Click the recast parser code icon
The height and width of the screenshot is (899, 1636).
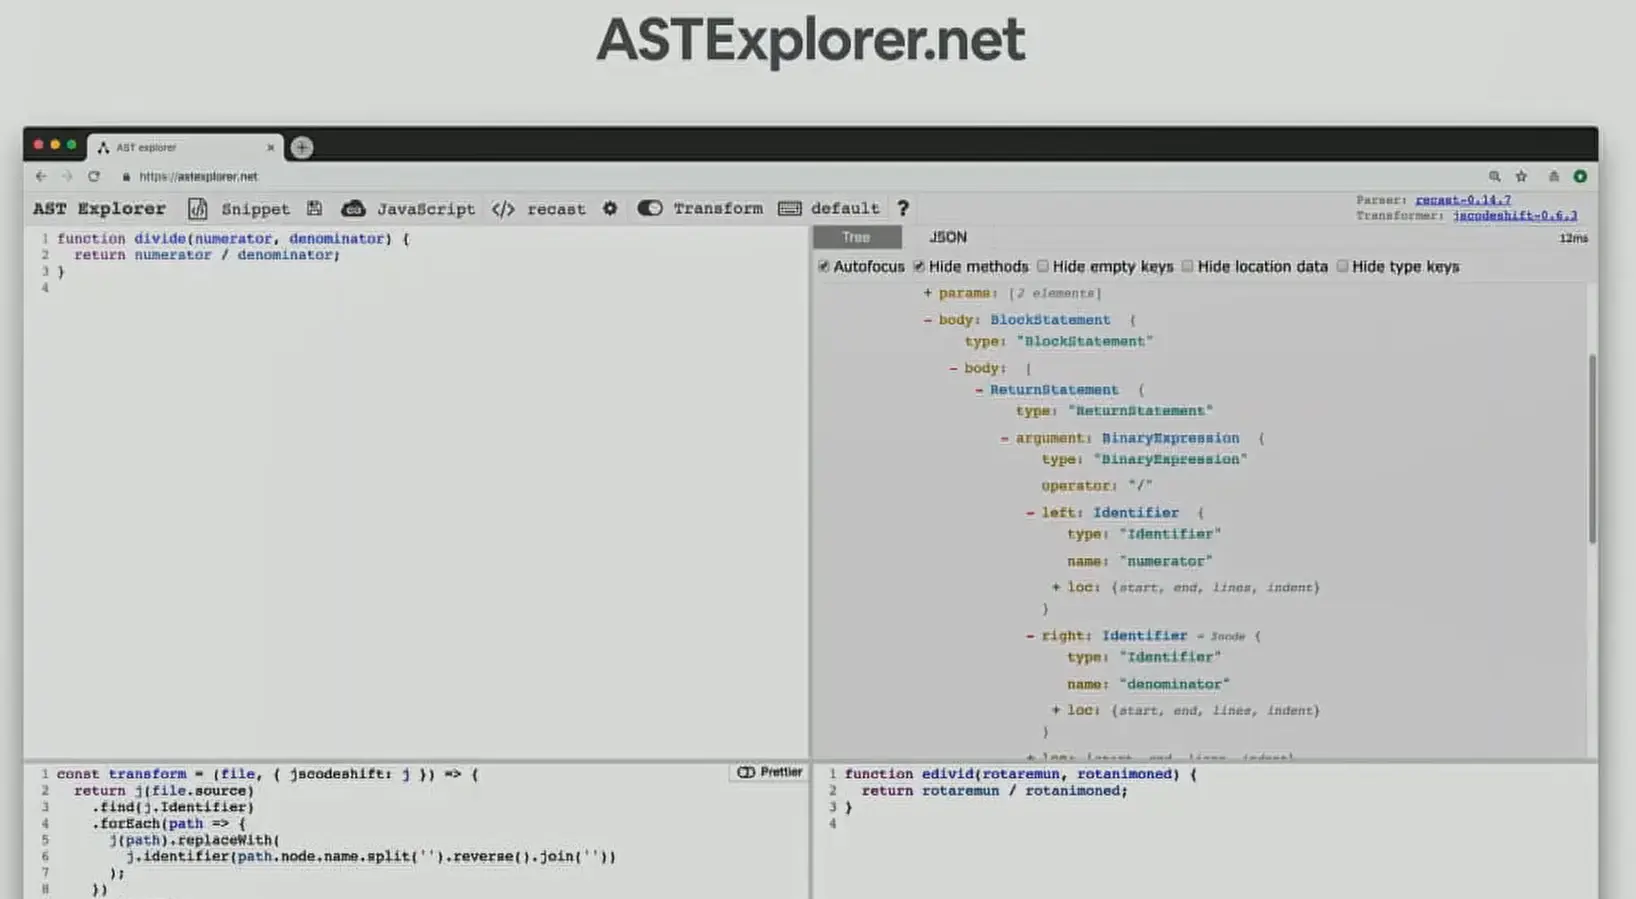pos(503,208)
